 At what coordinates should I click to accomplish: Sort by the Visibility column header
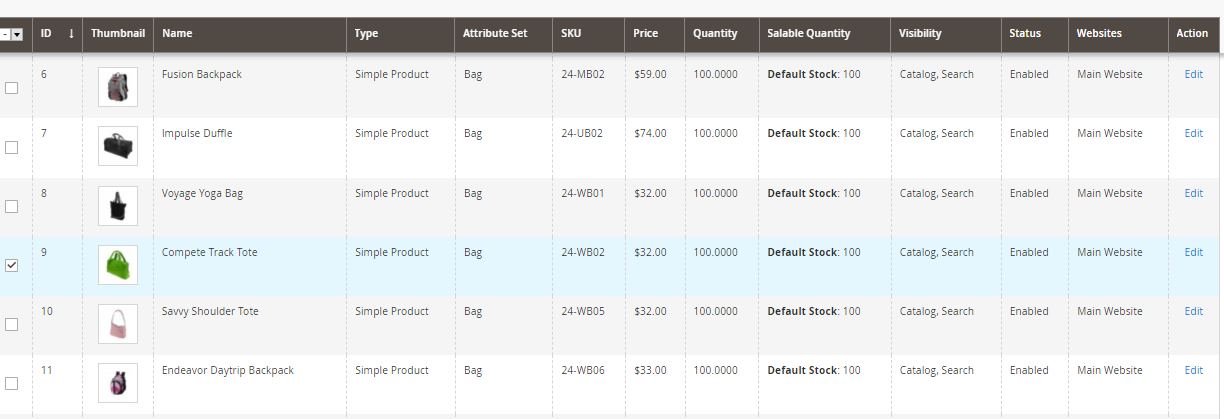(x=946, y=34)
